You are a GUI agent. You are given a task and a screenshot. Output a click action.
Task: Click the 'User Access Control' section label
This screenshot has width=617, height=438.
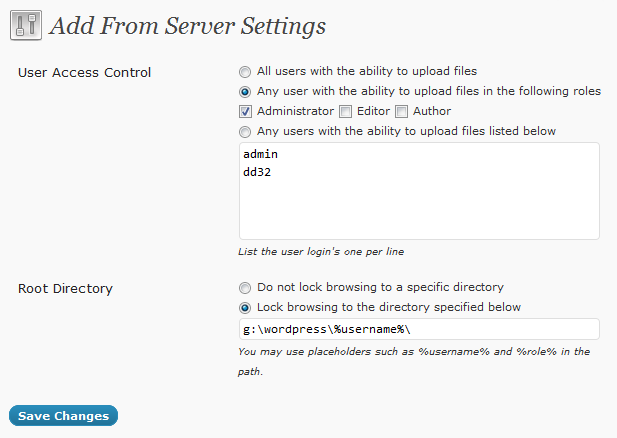pyautogui.click(x=85, y=72)
